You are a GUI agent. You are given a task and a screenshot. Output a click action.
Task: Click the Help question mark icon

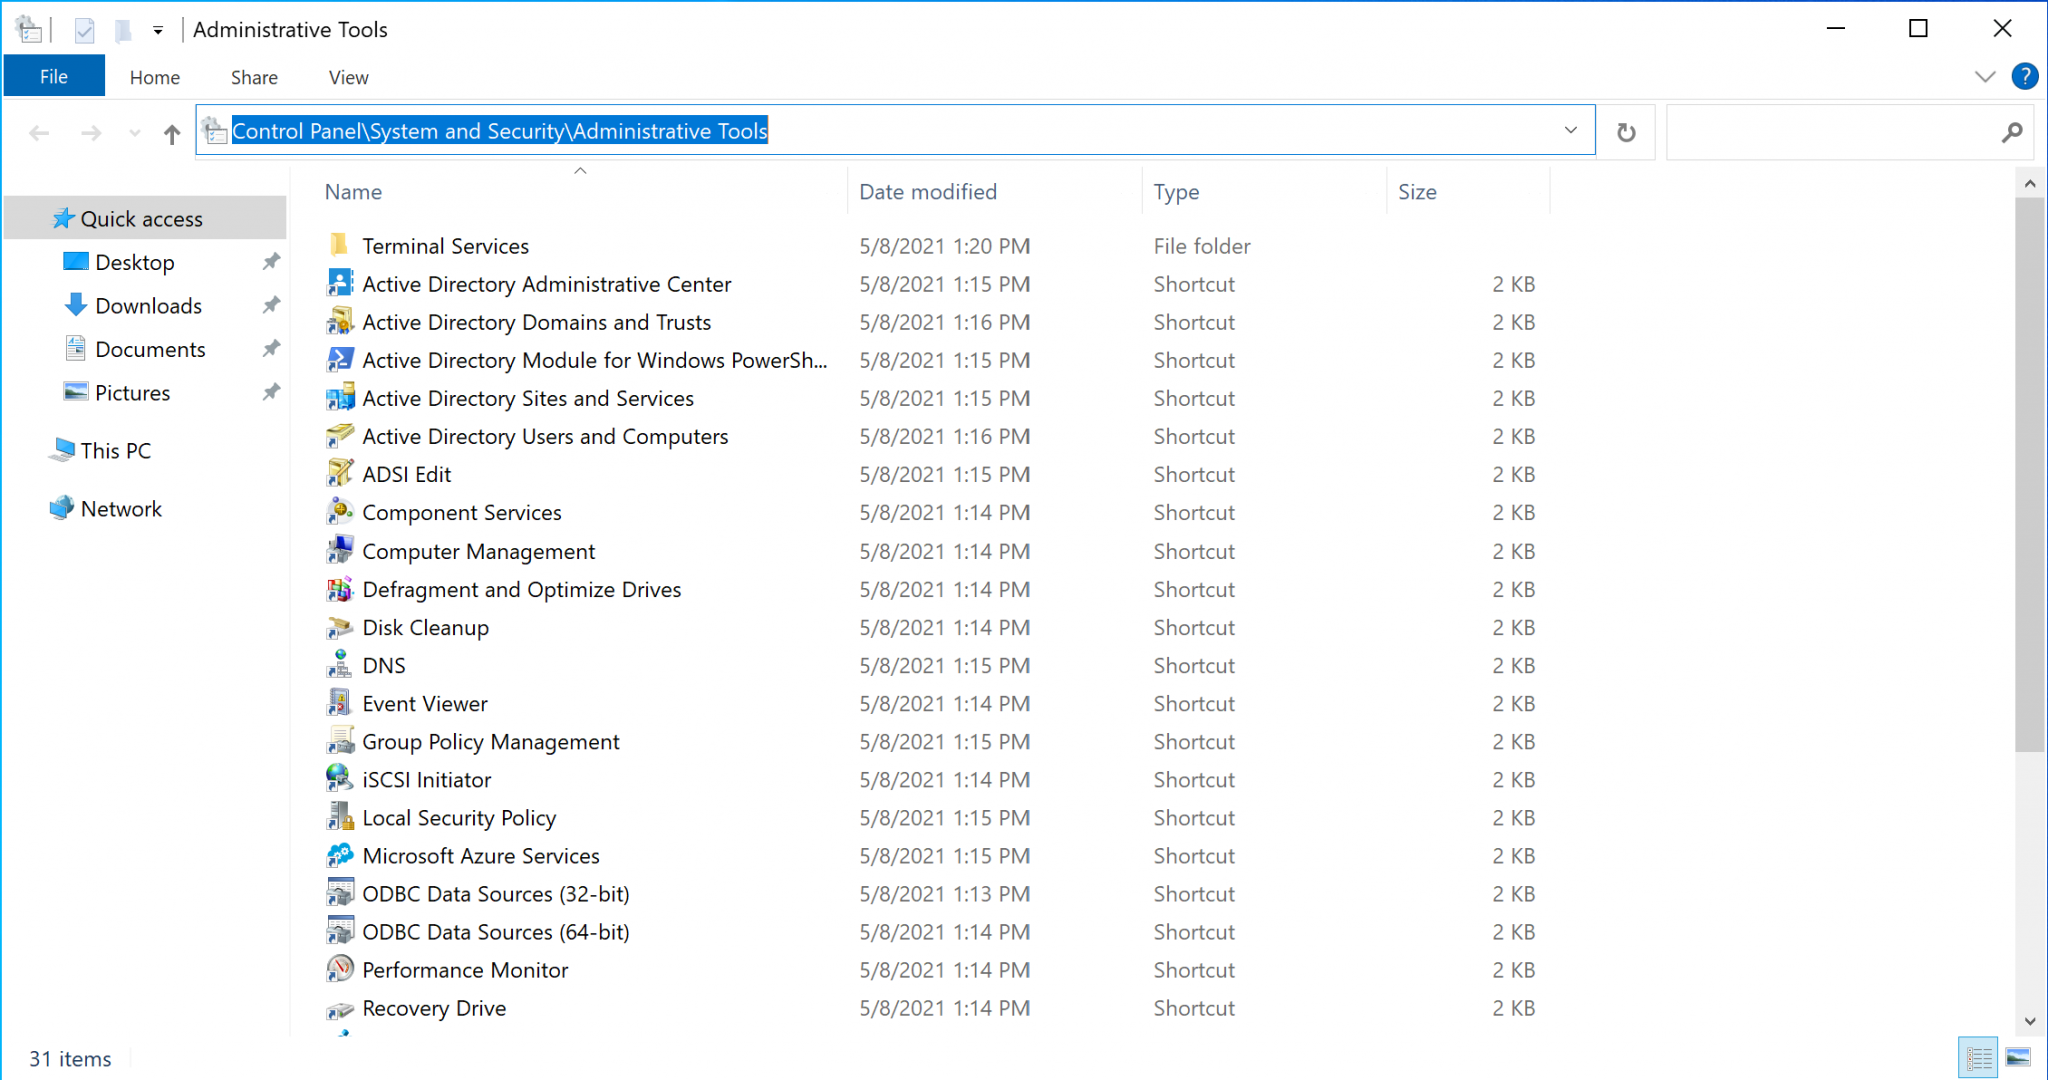click(x=2024, y=76)
